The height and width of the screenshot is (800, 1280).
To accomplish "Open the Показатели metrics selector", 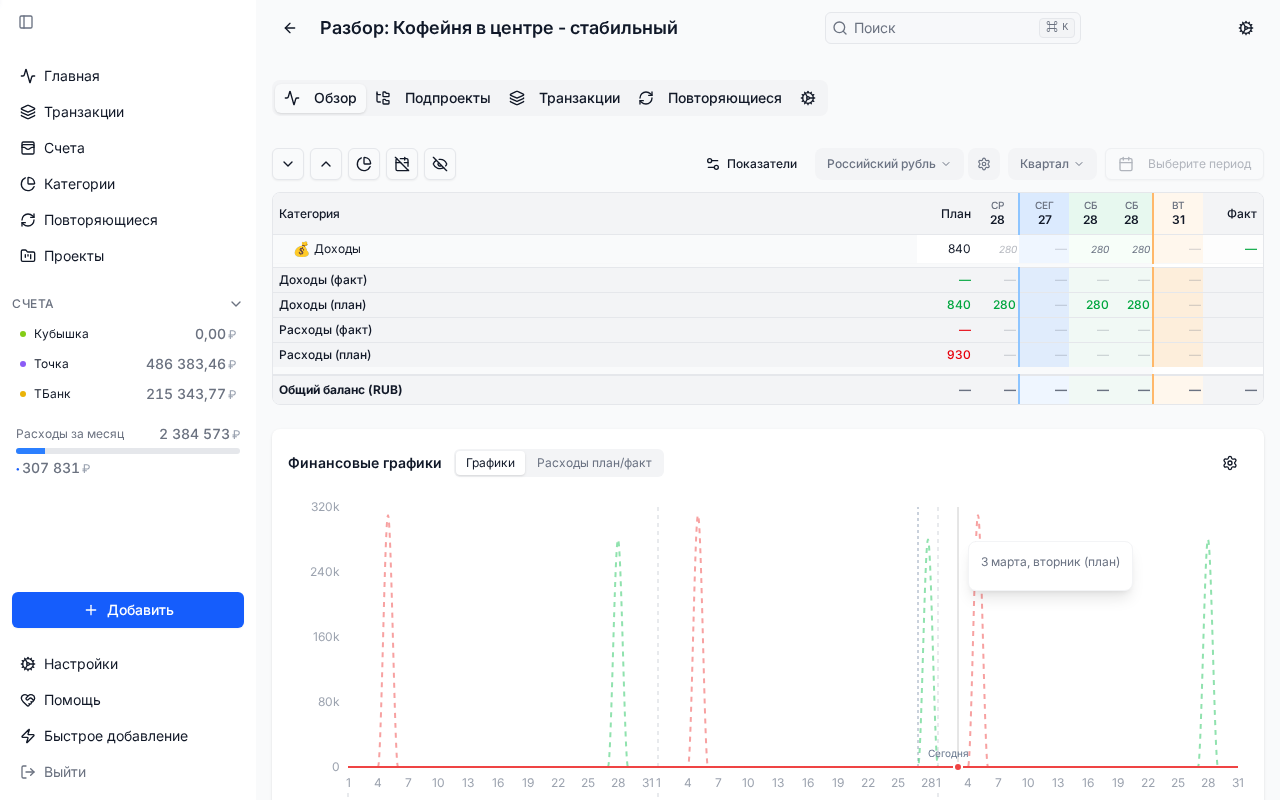I will pos(751,164).
